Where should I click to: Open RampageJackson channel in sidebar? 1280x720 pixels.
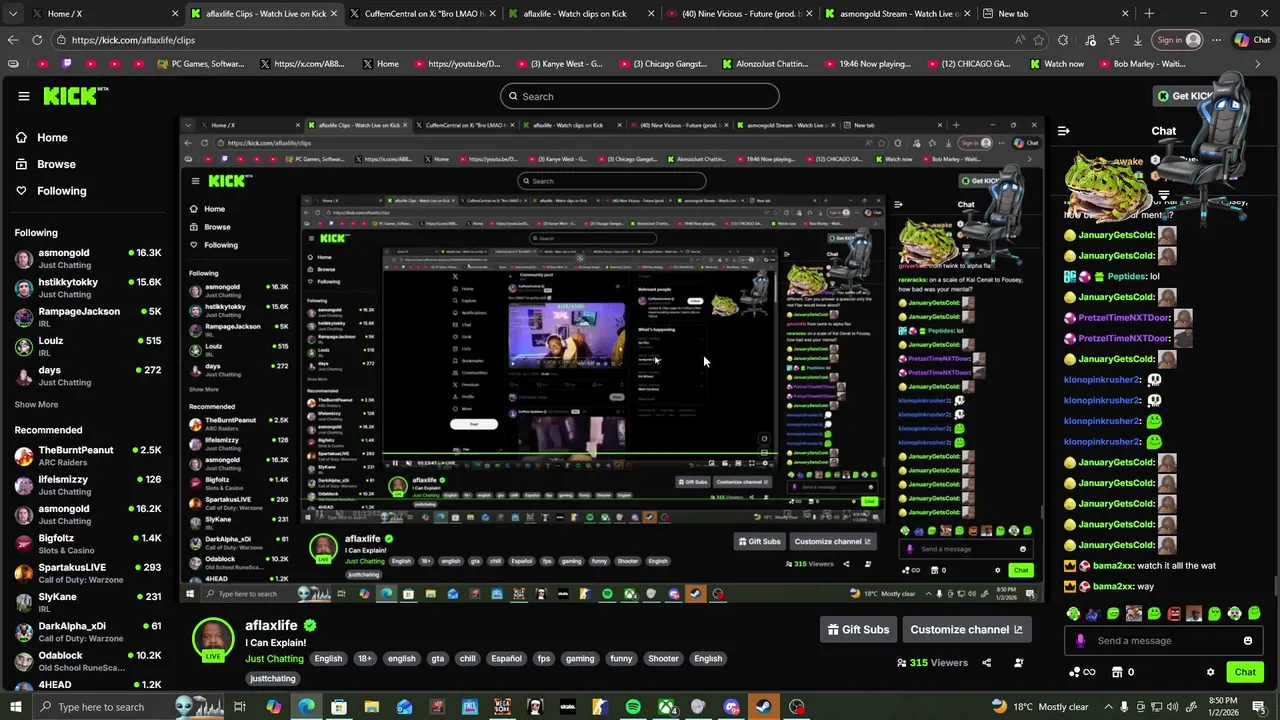click(88, 317)
